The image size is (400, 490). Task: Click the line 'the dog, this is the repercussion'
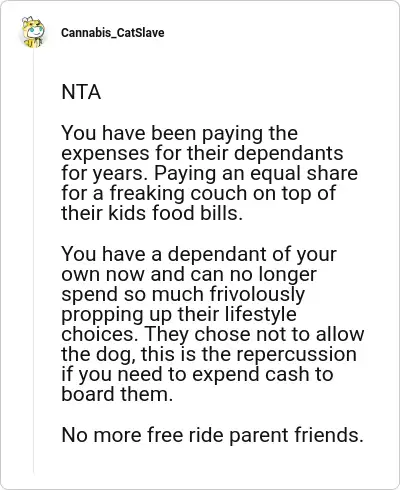pos(209,354)
